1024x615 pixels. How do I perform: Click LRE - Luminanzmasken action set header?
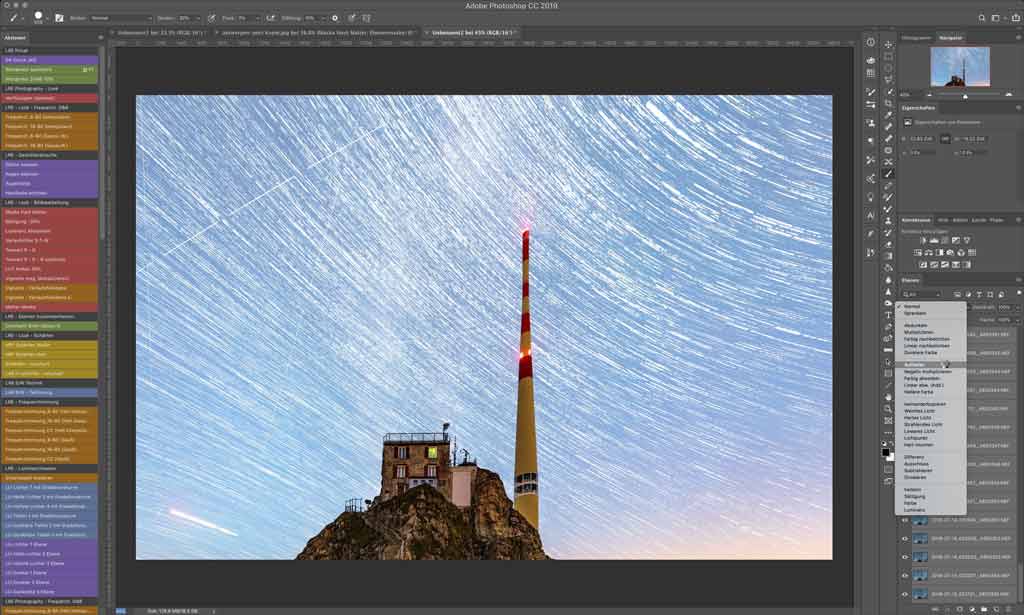click(x=50, y=468)
